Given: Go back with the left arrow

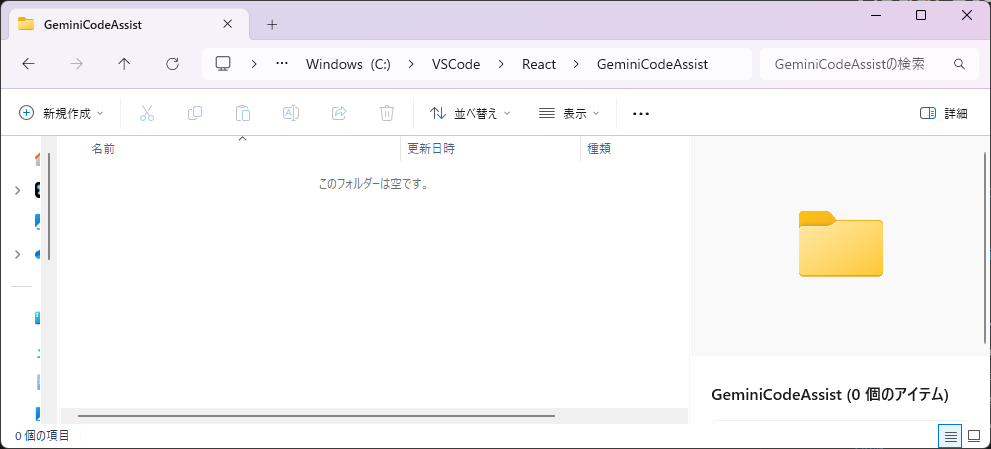Looking at the screenshot, I should 28,64.
